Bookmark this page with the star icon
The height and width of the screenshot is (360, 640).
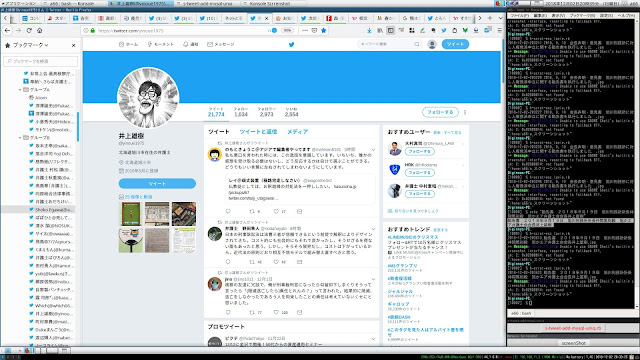[x=324, y=30]
